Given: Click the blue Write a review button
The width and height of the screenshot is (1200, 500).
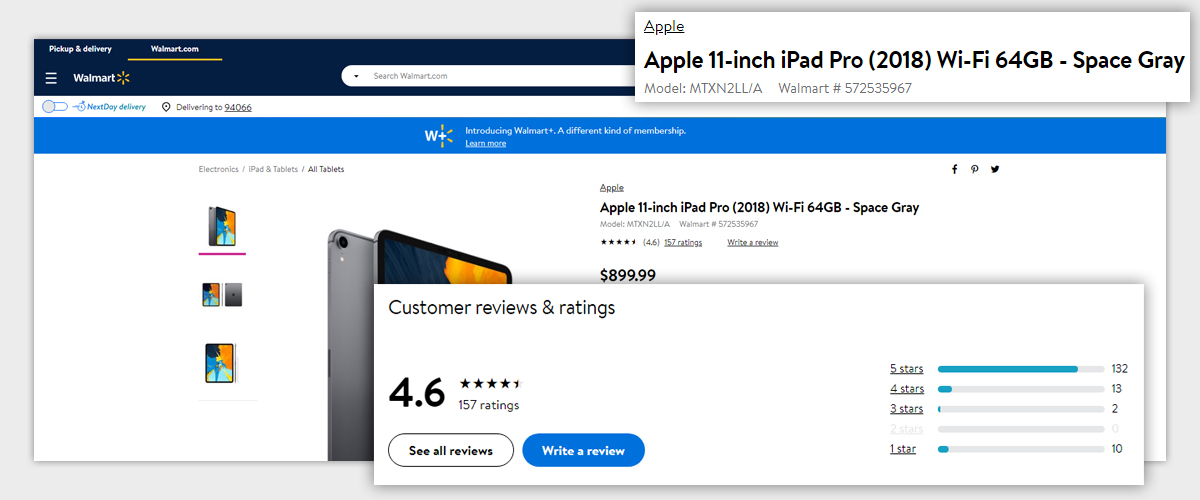Looking at the screenshot, I should coord(583,451).
